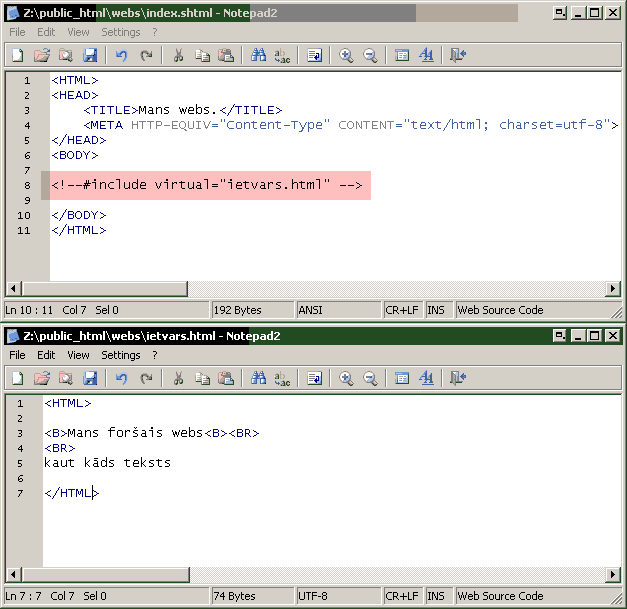The width and height of the screenshot is (627, 609).
Task: Click right scroll arrow in ietvars.html editor
Action: pos(612,575)
